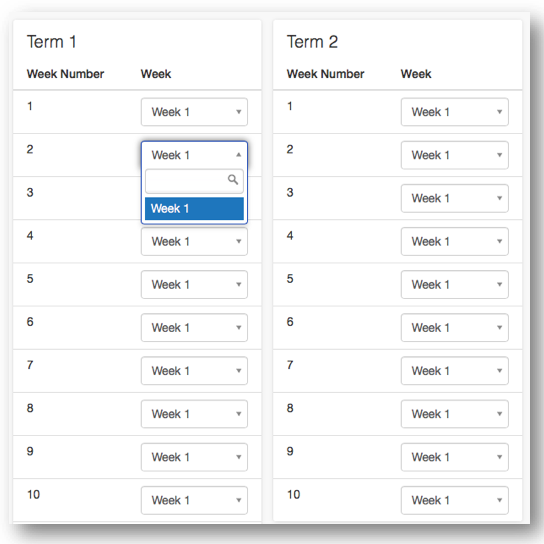Open Term 2 week 10 dropdown
Viewport: 544px width, 544px height.
[455, 500]
